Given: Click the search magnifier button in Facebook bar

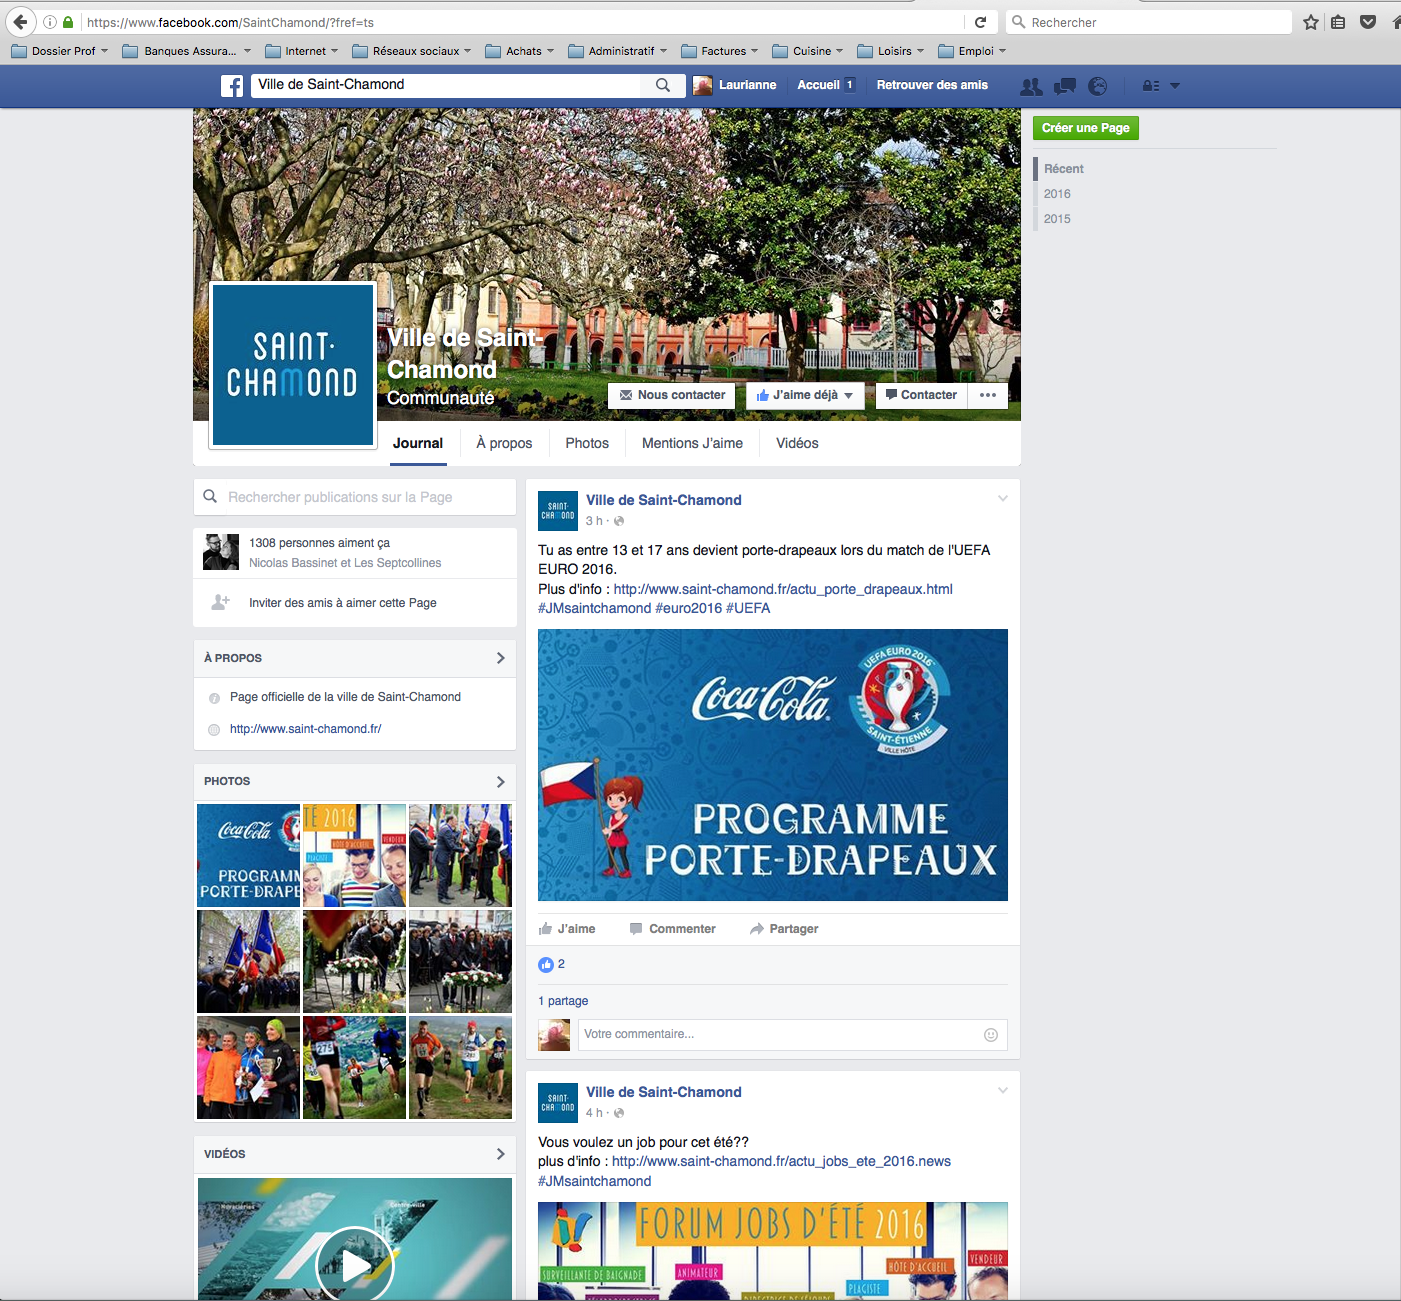Looking at the screenshot, I should click(x=663, y=85).
